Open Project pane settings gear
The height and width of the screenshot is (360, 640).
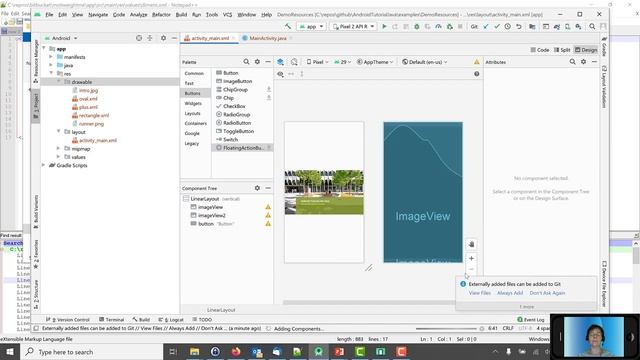[x=163, y=38]
